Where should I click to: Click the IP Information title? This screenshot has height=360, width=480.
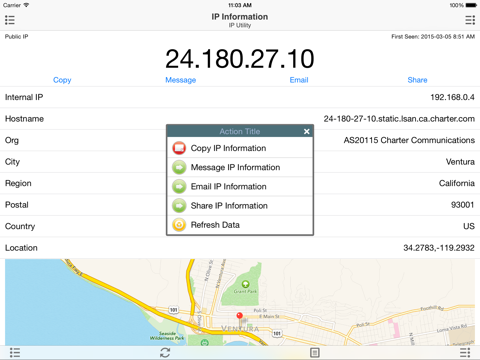point(240,17)
